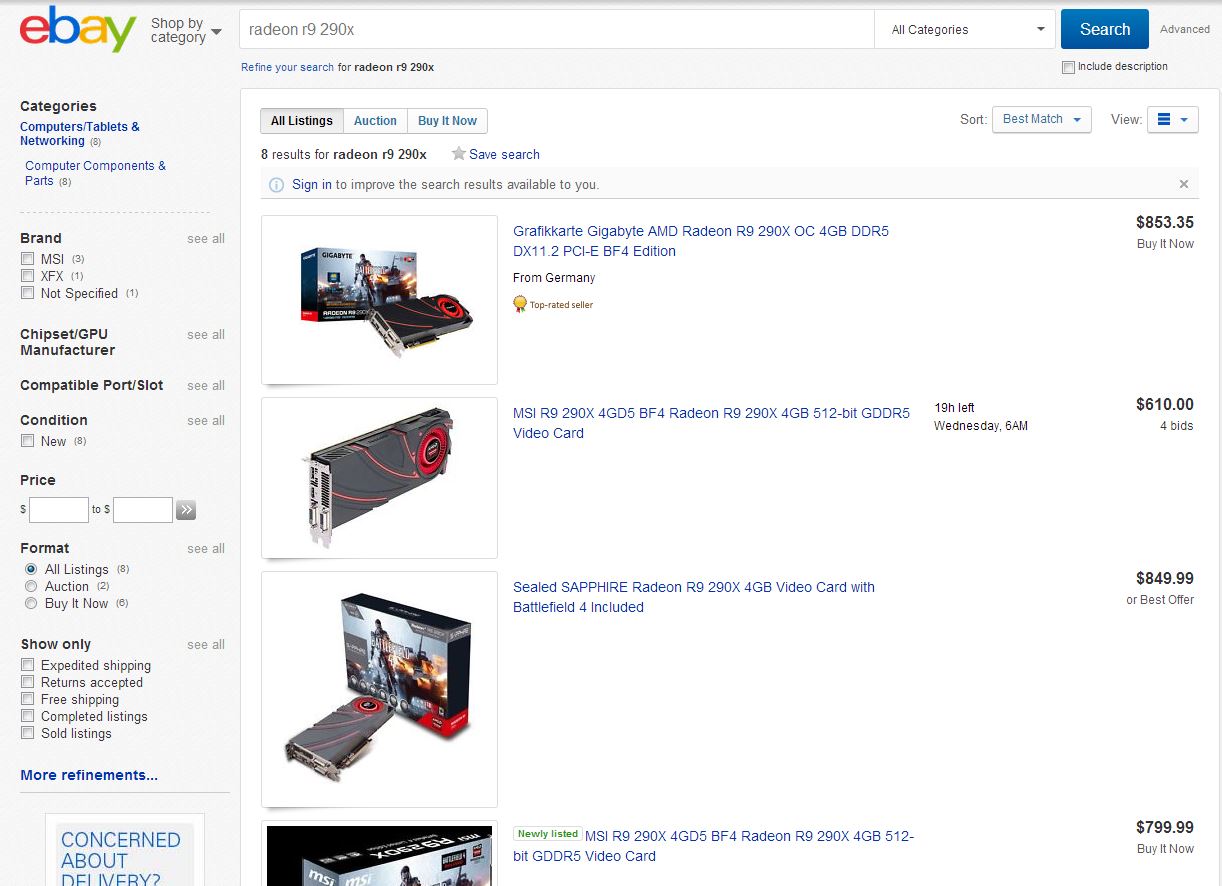Click the minimum price input field

click(x=59, y=510)
